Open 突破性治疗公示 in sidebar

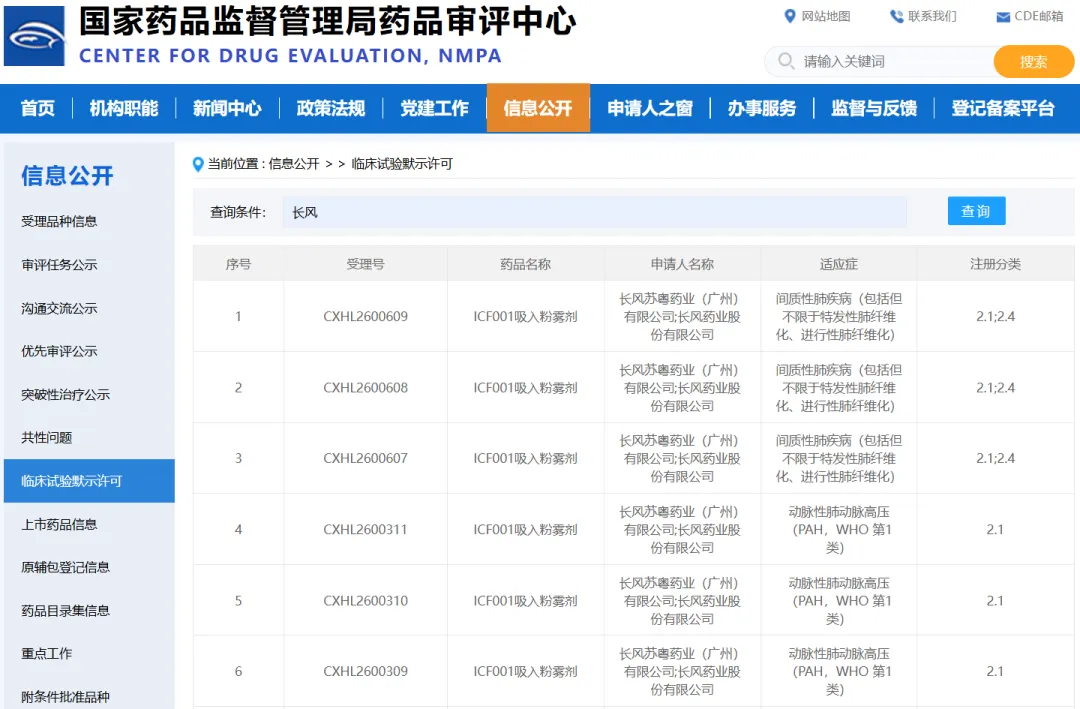[x=65, y=395]
